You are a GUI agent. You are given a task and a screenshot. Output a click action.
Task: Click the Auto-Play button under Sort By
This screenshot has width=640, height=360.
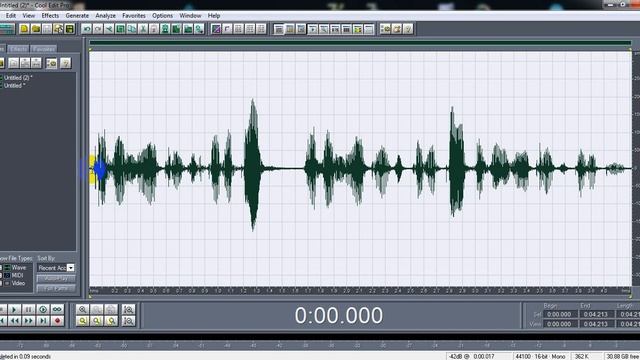[56, 278]
